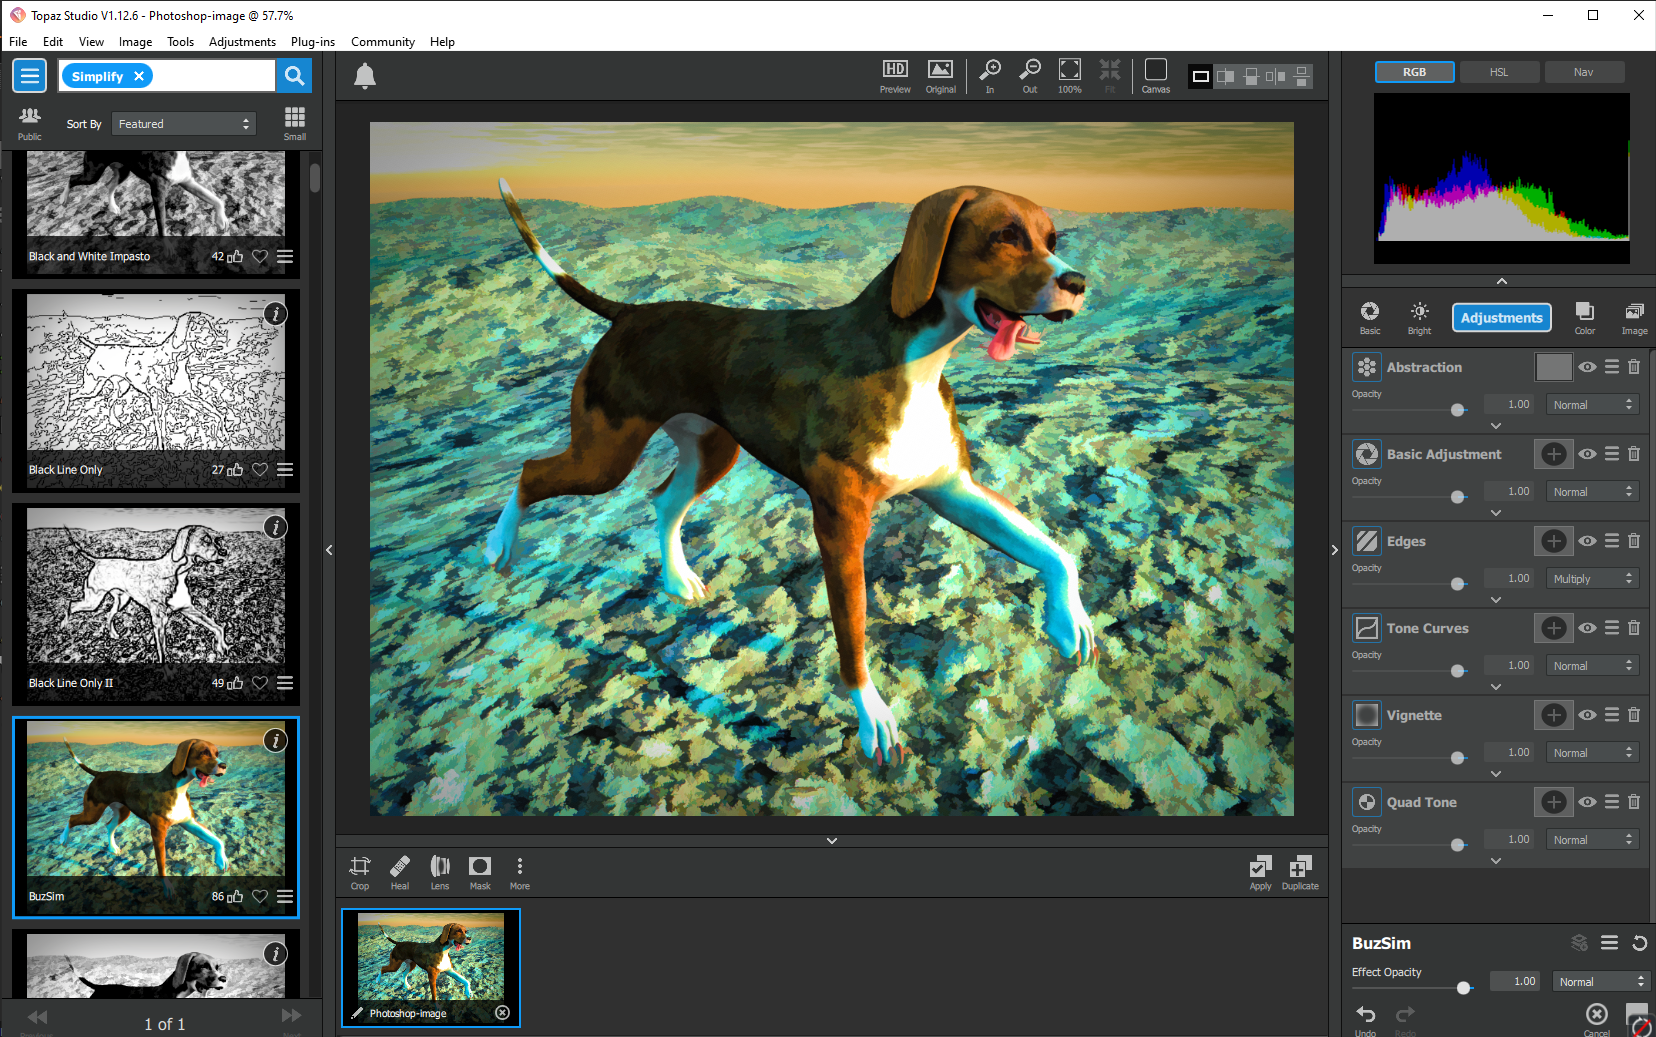This screenshot has width=1656, height=1037.
Task: Open Abstraction blend mode dropdown
Action: (1593, 405)
